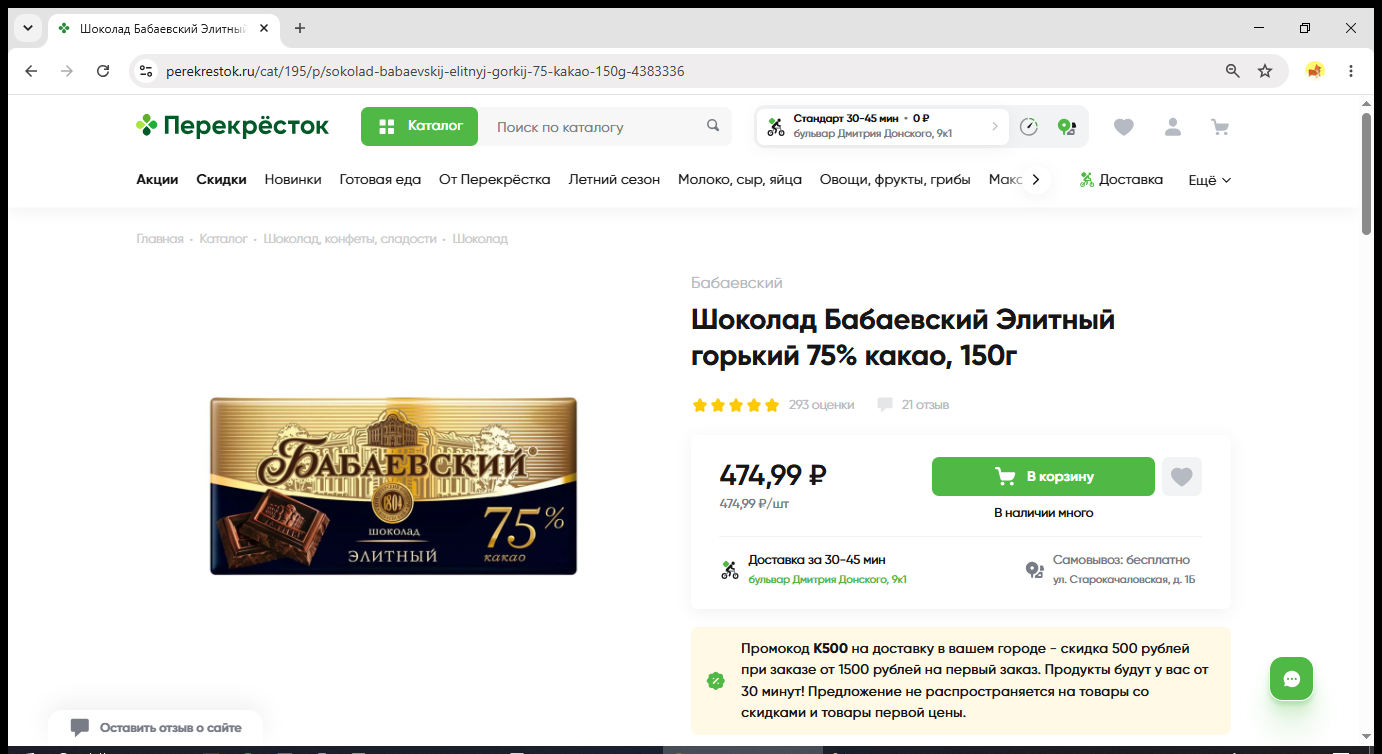The image size is (1382, 754).
Task: Open the Стандарт 30-45 мин delivery selector
Action: tap(883, 127)
